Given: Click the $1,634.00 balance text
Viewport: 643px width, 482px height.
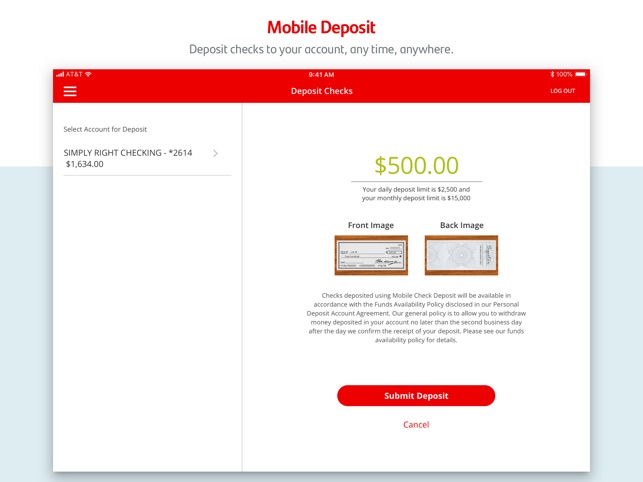Looking at the screenshot, I should click(84, 164).
